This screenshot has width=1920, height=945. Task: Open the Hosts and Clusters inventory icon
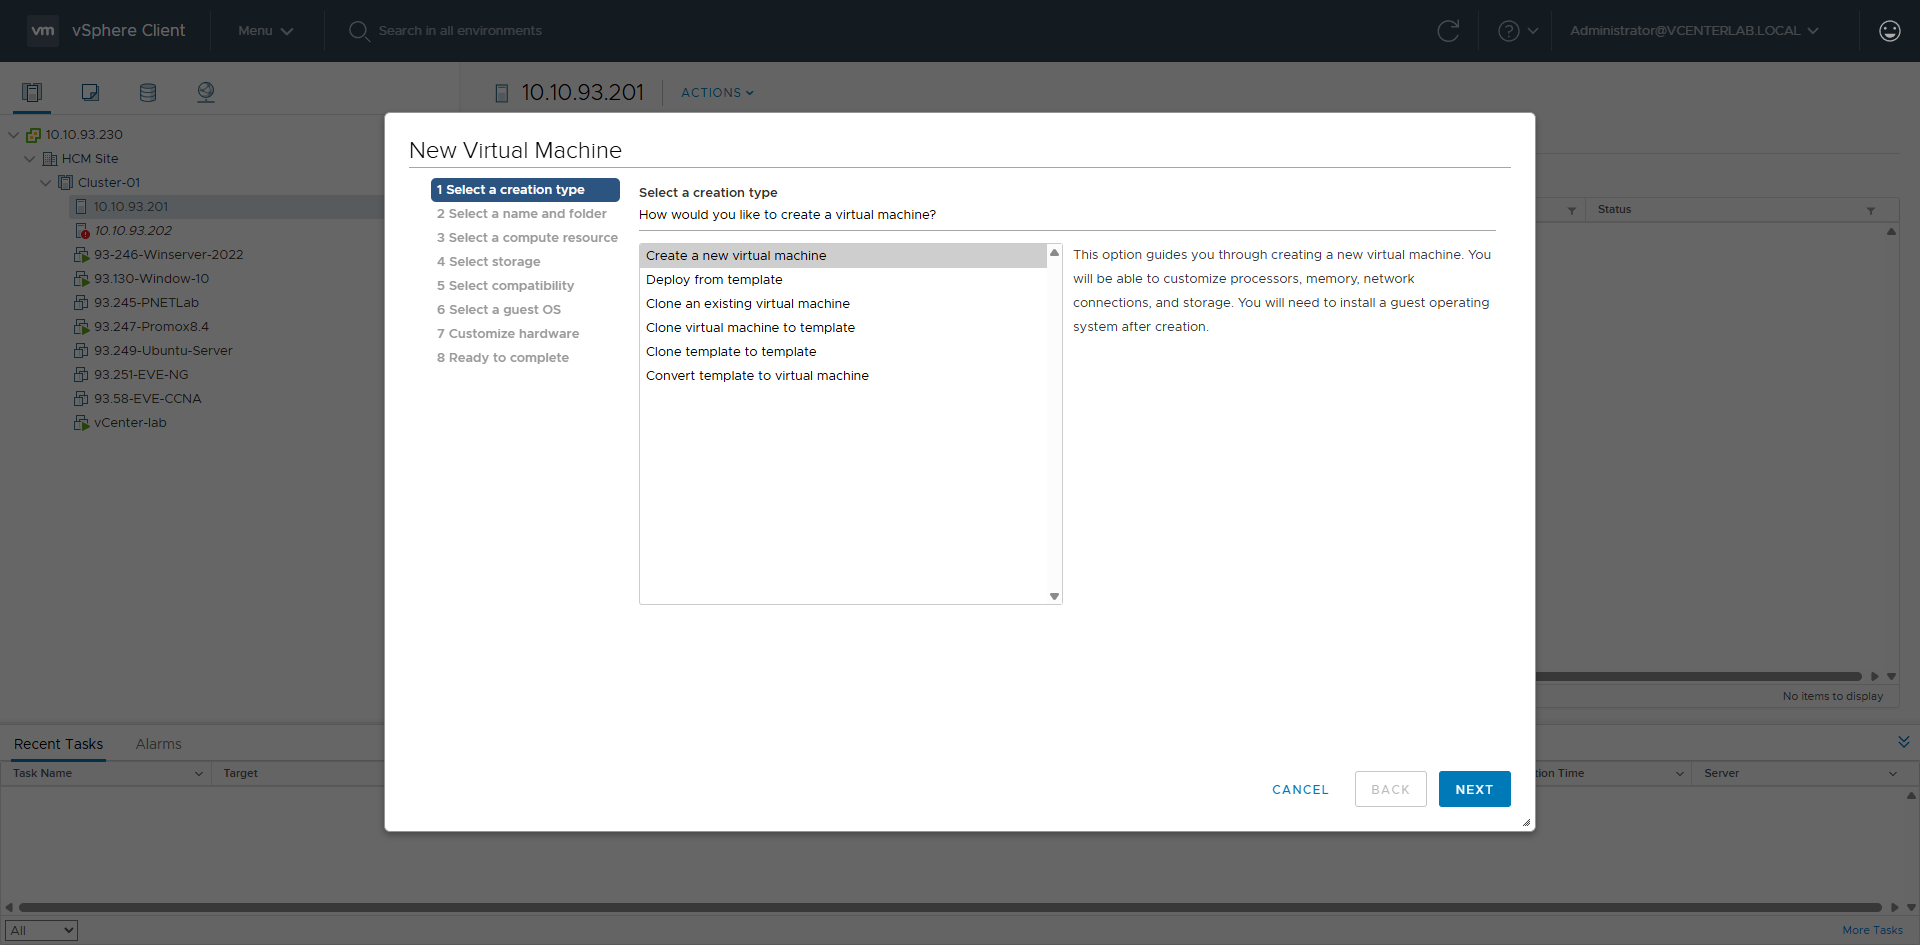32,93
